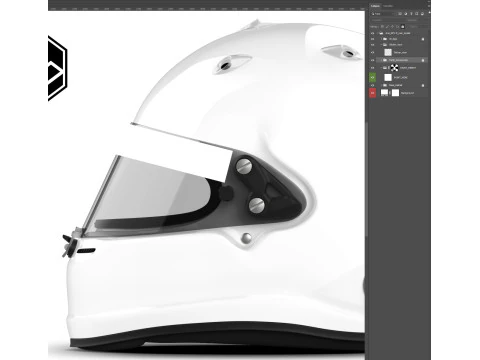Image resolution: width=480 pixels, height=360 pixels.
Task: Filter layers by pixel layers icon
Action: point(400,14)
